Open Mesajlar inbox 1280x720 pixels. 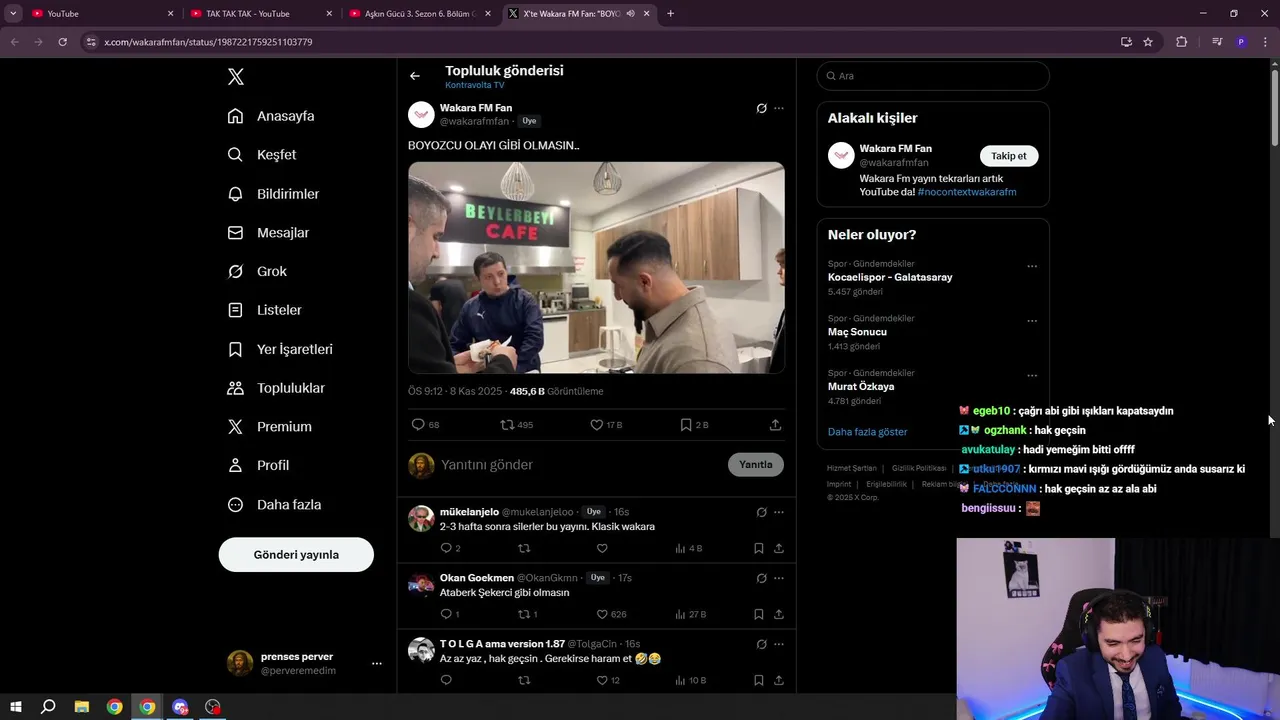click(268, 233)
